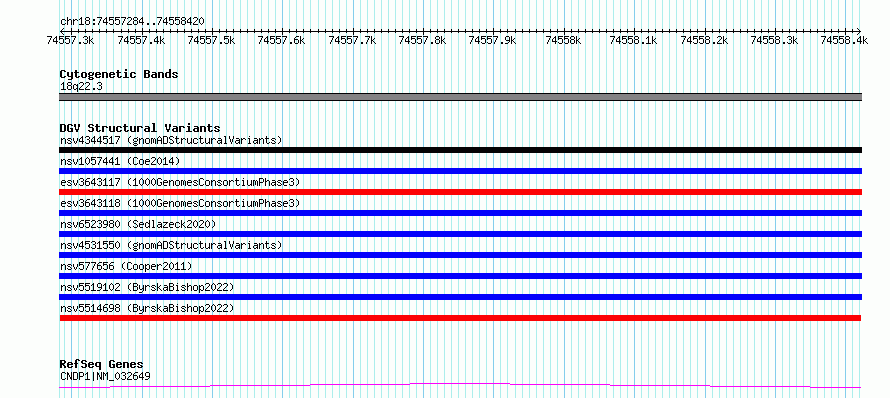Select the nsv4531550 gnomADStructuralVariants label
The height and width of the screenshot is (398, 890).
pyautogui.click(x=171, y=245)
